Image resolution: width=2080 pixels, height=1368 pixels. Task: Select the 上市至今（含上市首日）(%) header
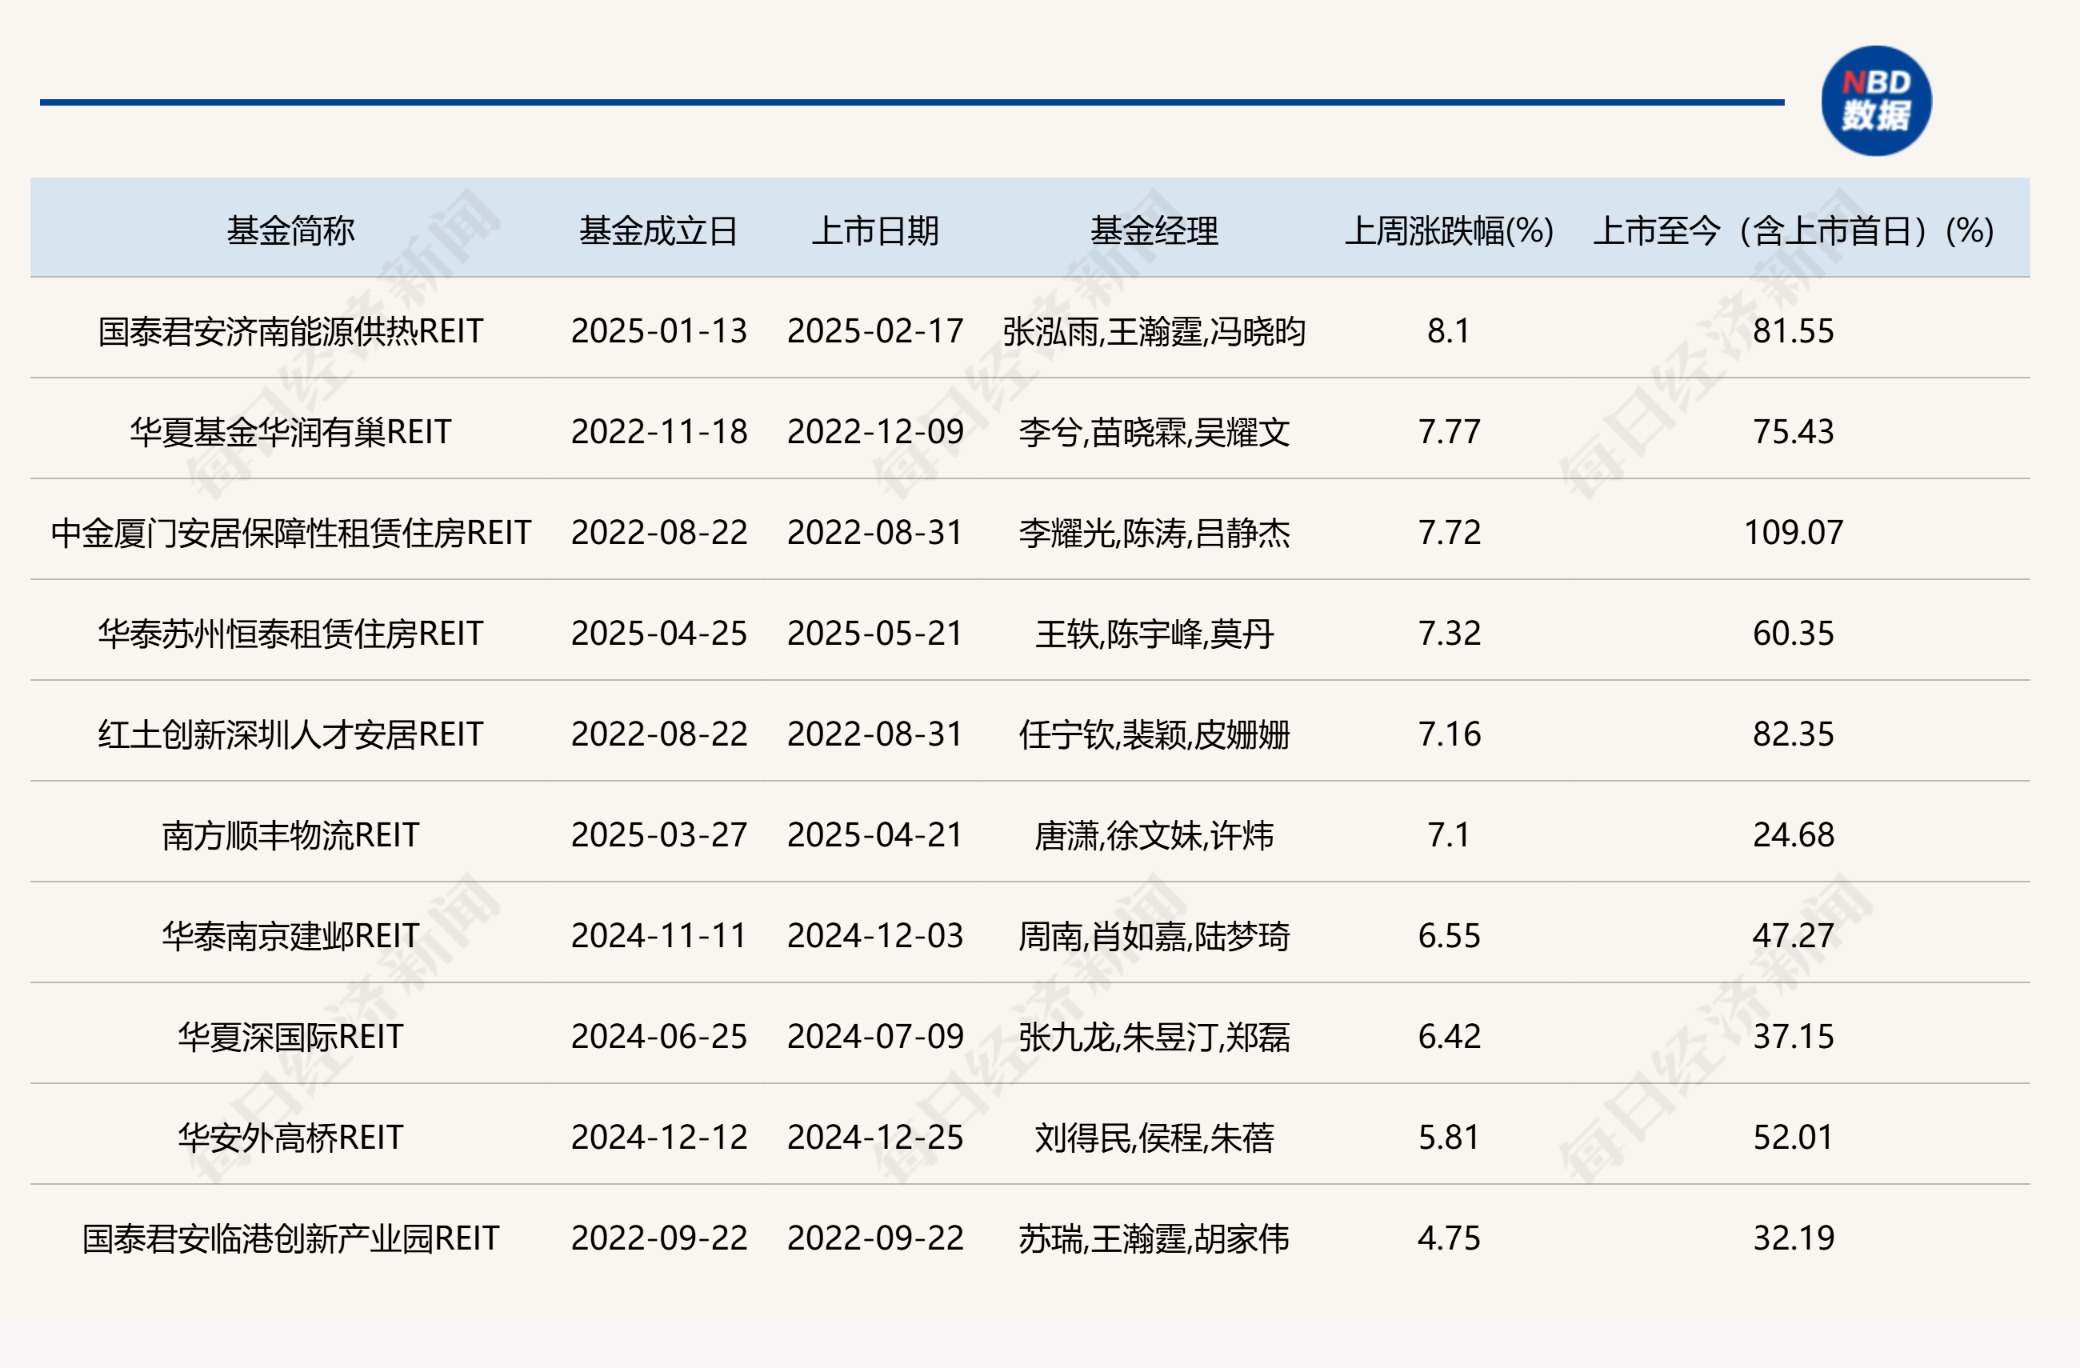point(1793,231)
